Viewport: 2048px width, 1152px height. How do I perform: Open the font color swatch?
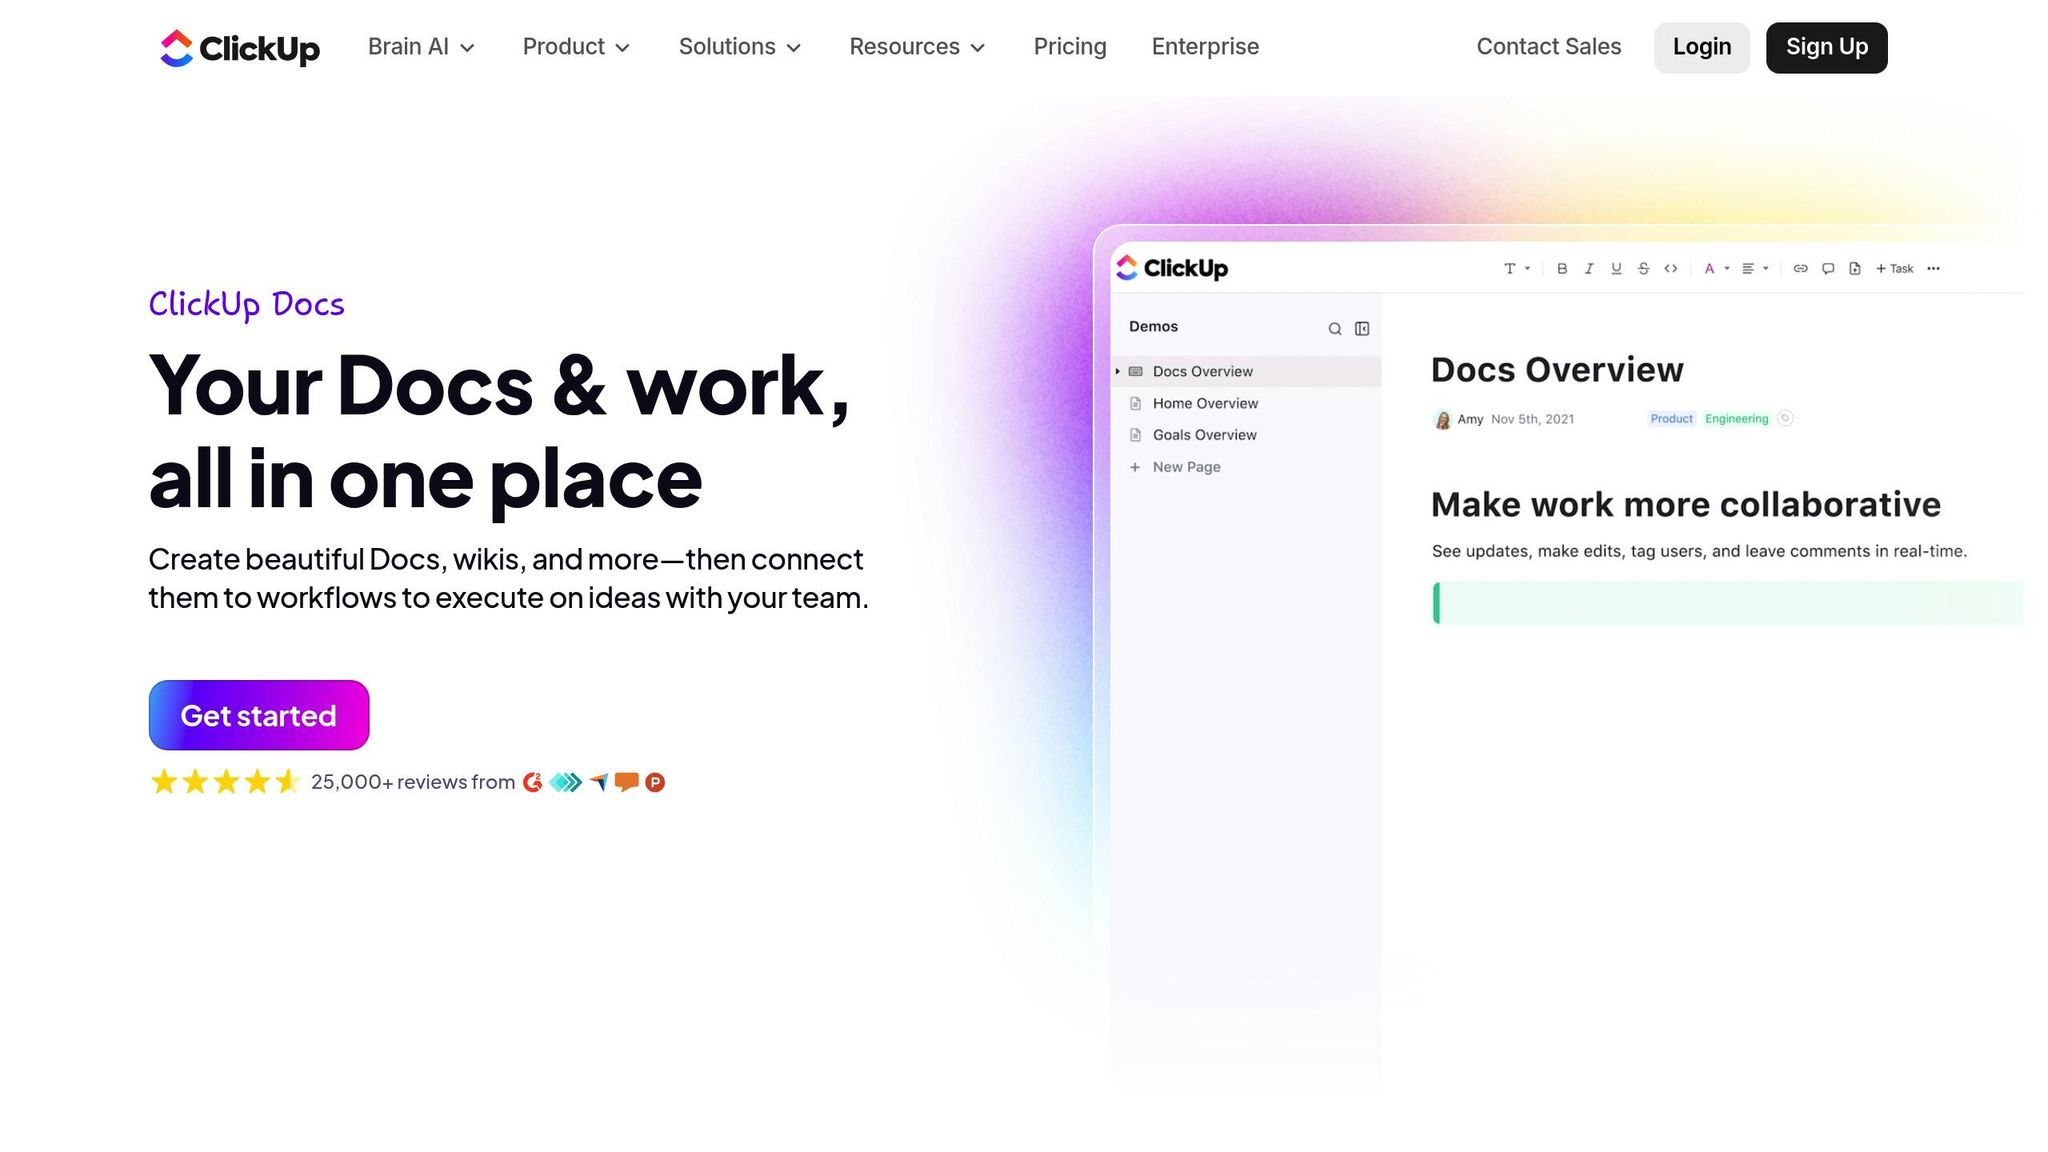(1711, 268)
